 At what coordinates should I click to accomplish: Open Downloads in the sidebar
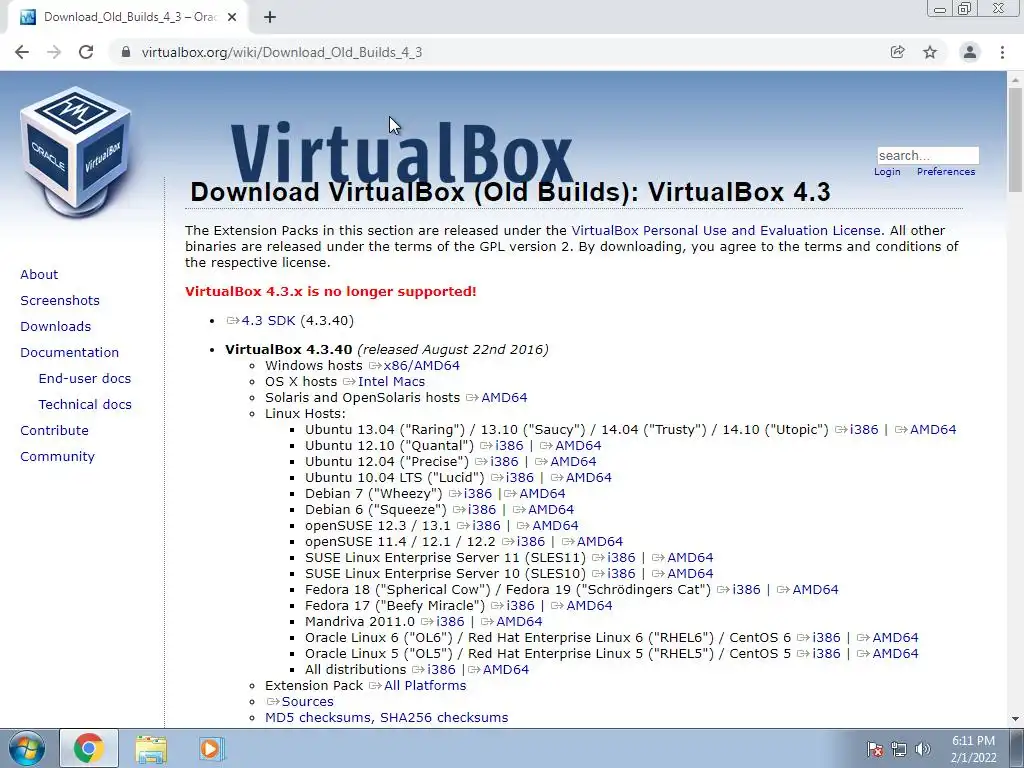point(56,327)
